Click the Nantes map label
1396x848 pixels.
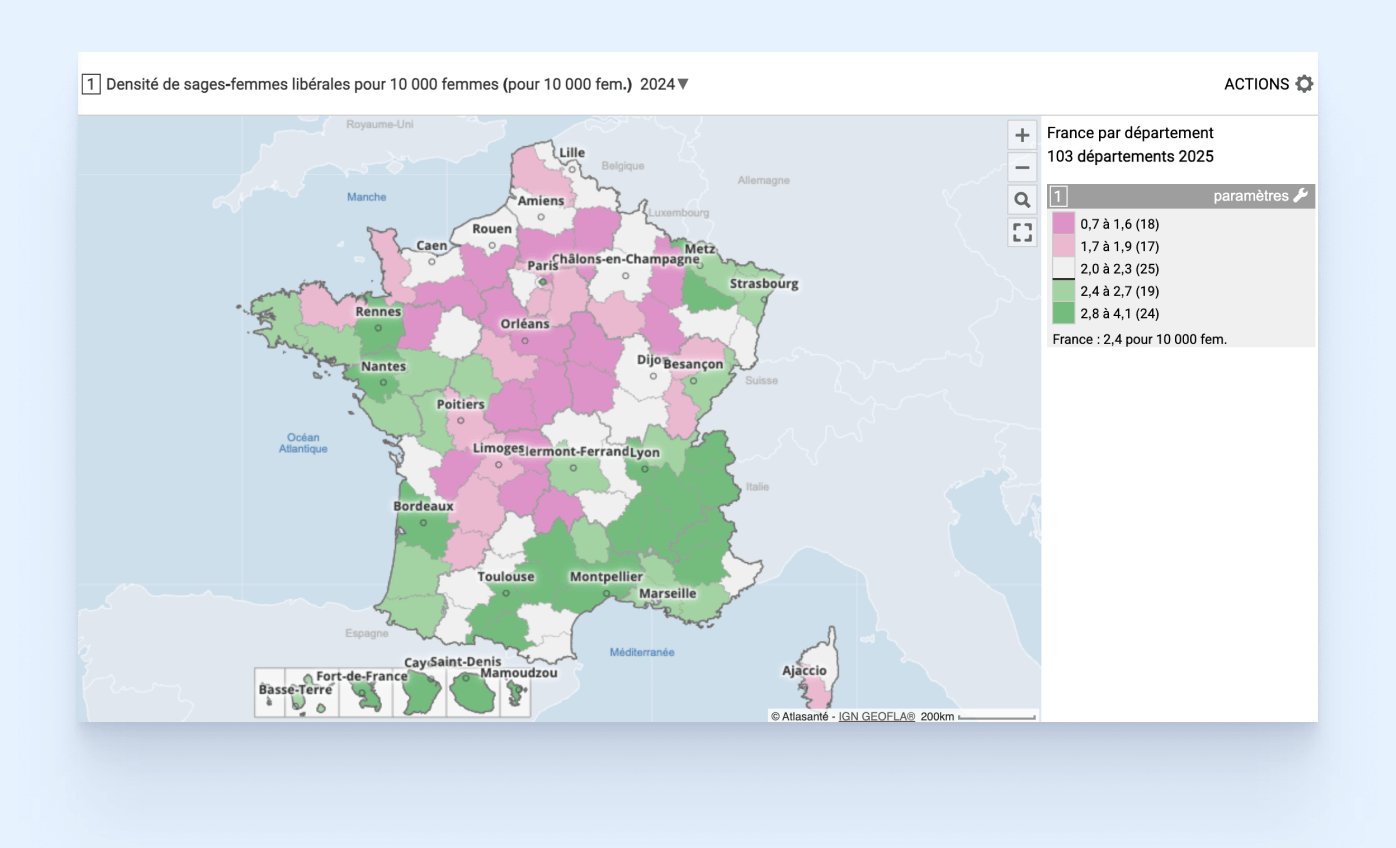384,367
